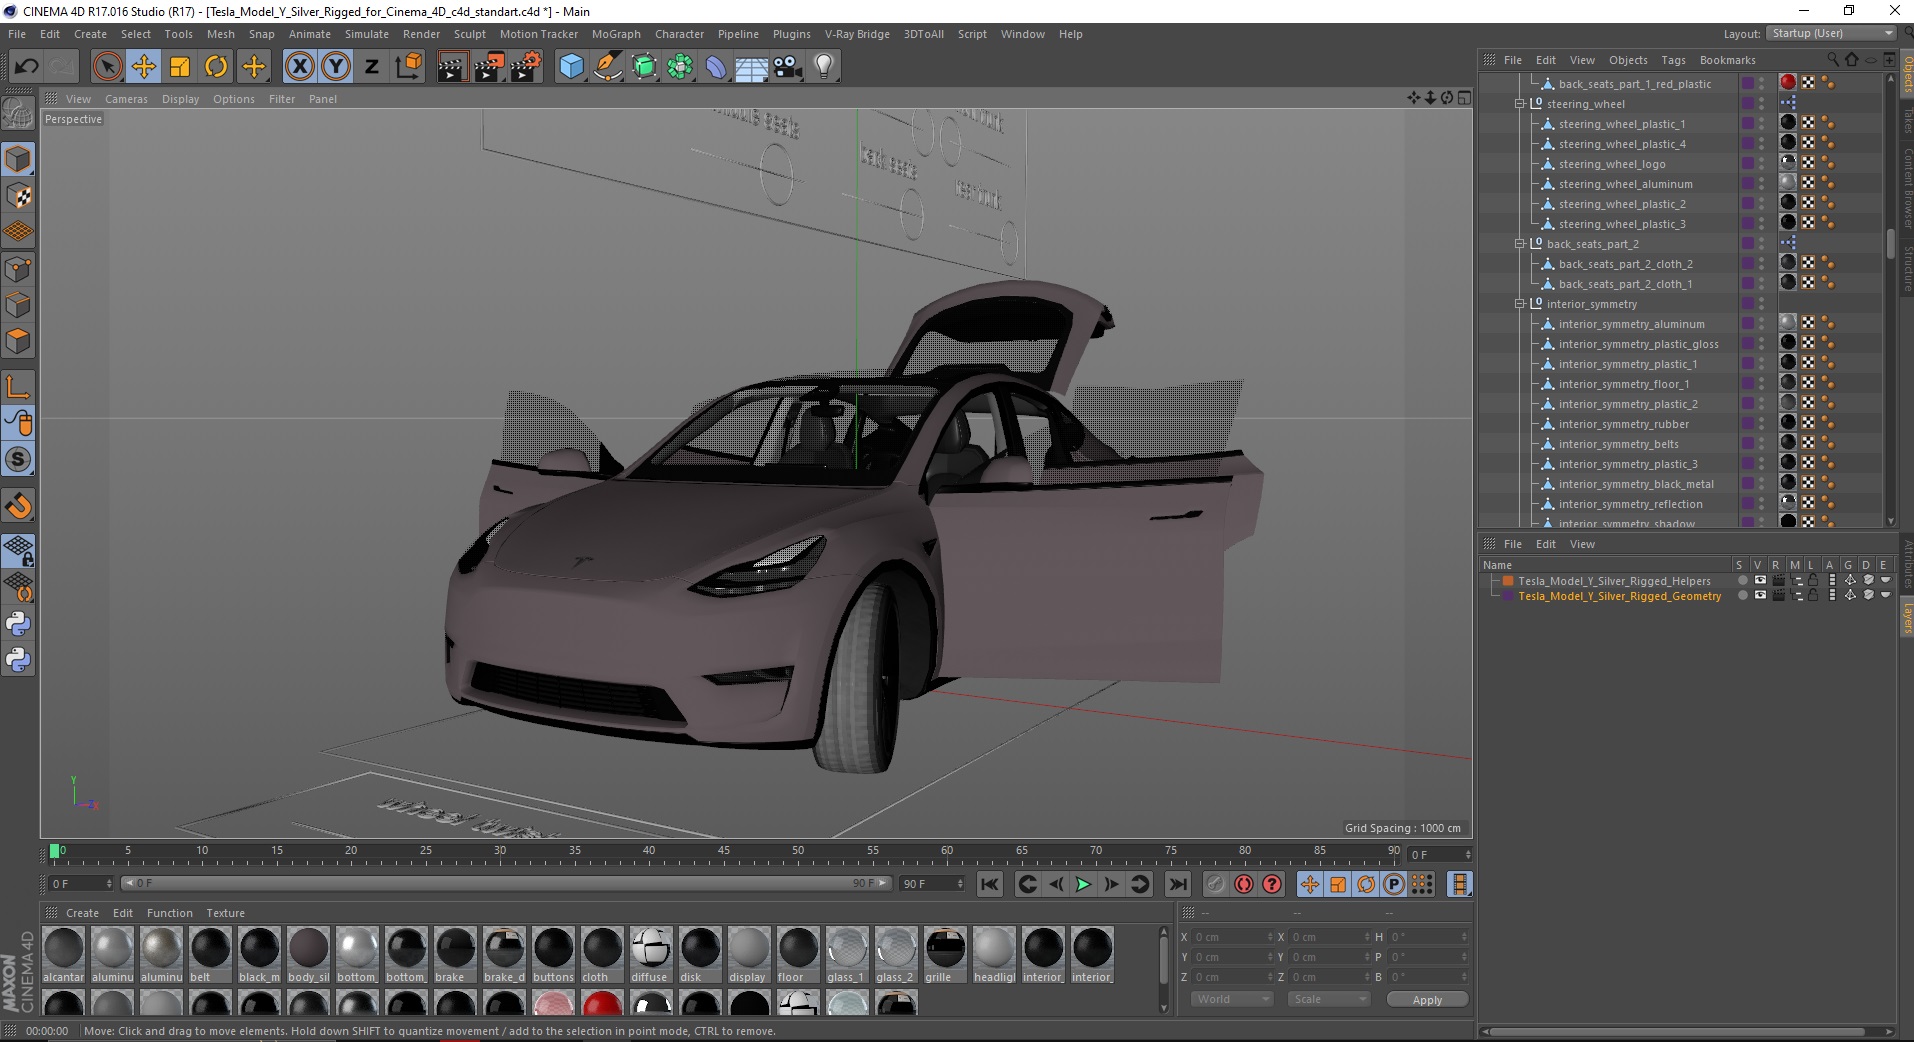This screenshot has height=1042, width=1914.
Task: Activate the Rotate tool
Action: (216, 66)
